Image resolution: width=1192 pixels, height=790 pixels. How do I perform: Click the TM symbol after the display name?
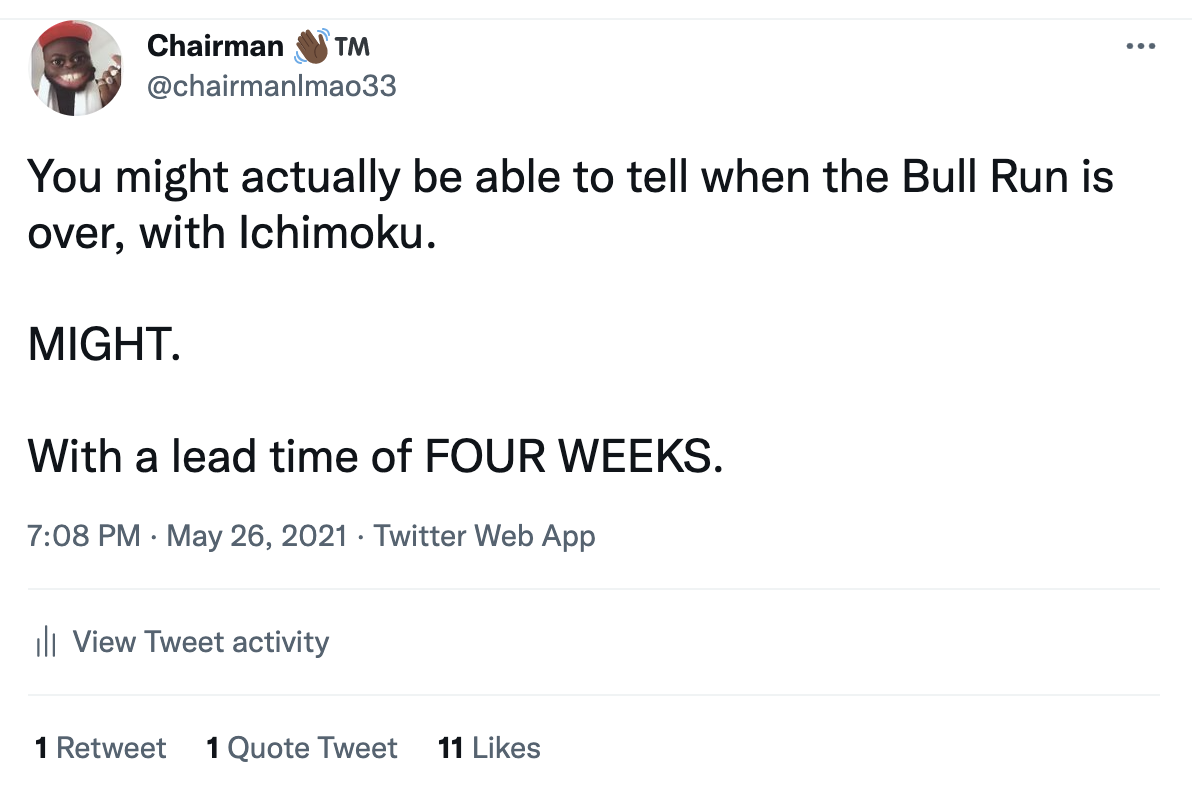tap(353, 46)
